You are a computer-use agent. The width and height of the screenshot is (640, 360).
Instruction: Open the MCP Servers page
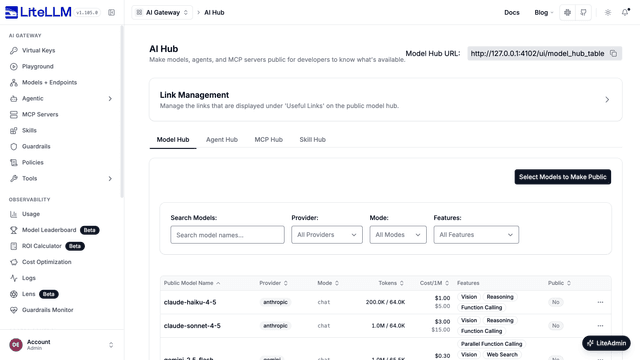click(40, 115)
